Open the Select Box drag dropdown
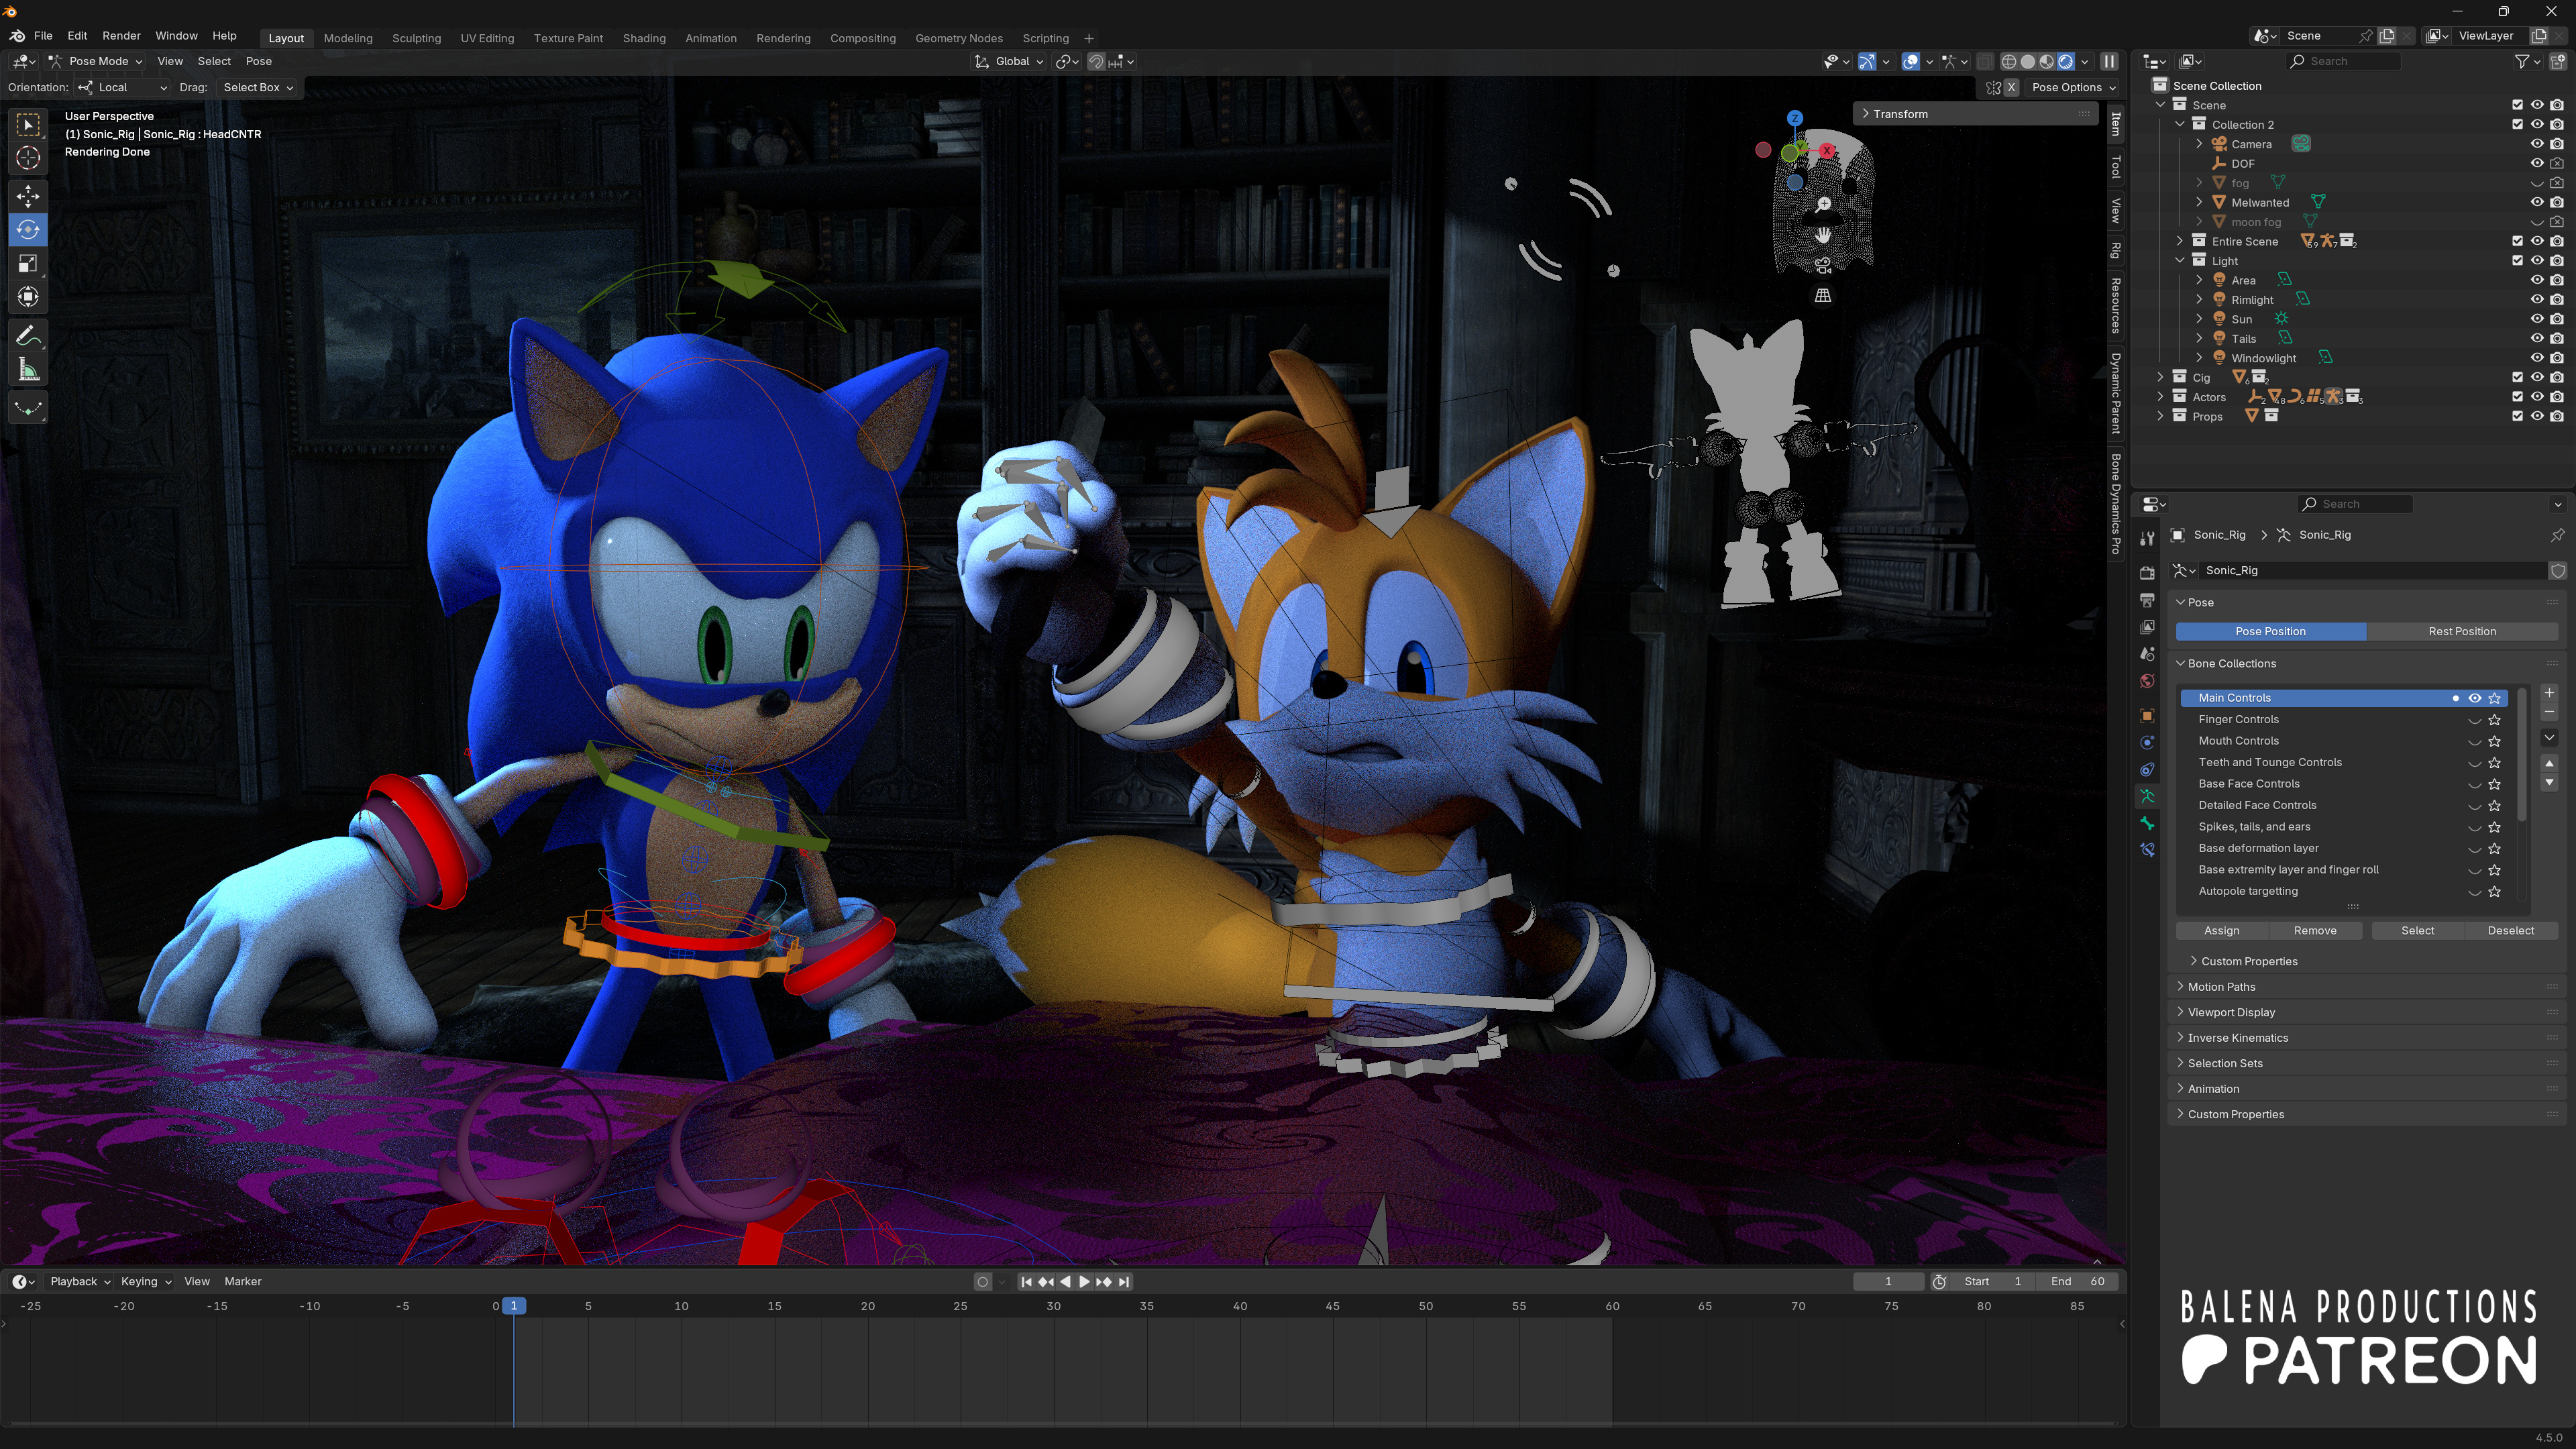Viewport: 2576px width, 1449px height. point(257,87)
